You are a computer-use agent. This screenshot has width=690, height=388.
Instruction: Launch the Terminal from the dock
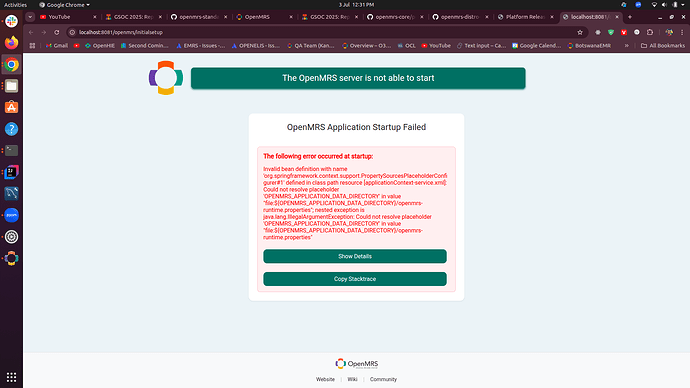[x=11, y=150]
